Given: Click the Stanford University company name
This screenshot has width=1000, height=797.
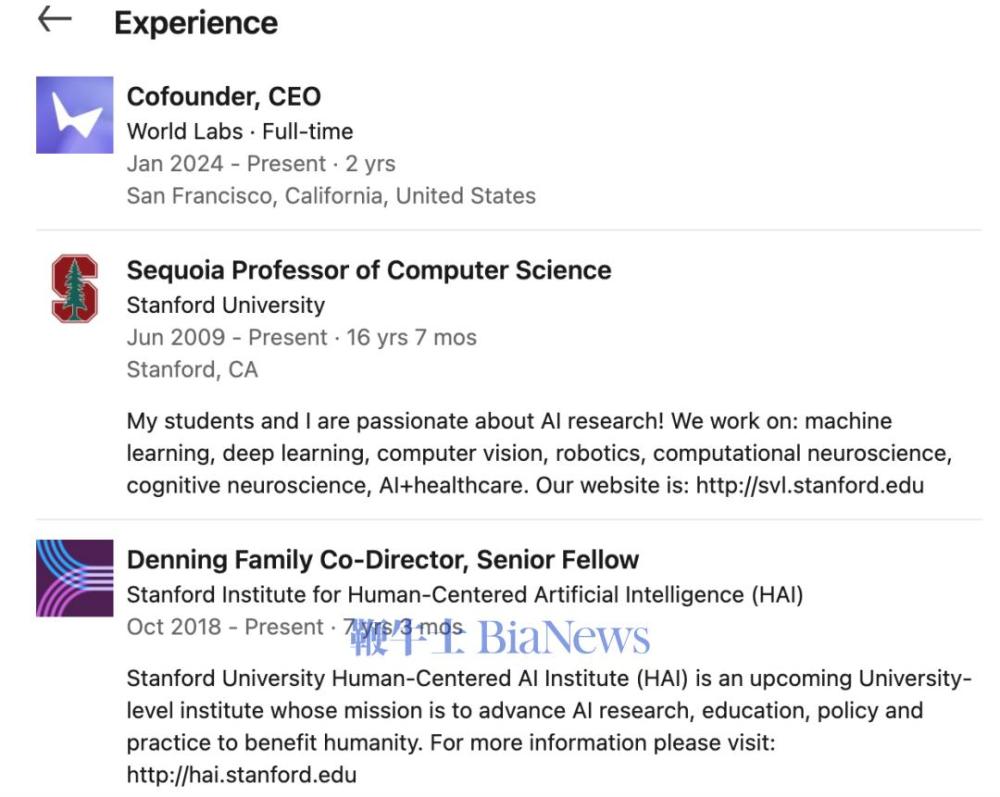Looking at the screenshot, I should pos(226,305).
